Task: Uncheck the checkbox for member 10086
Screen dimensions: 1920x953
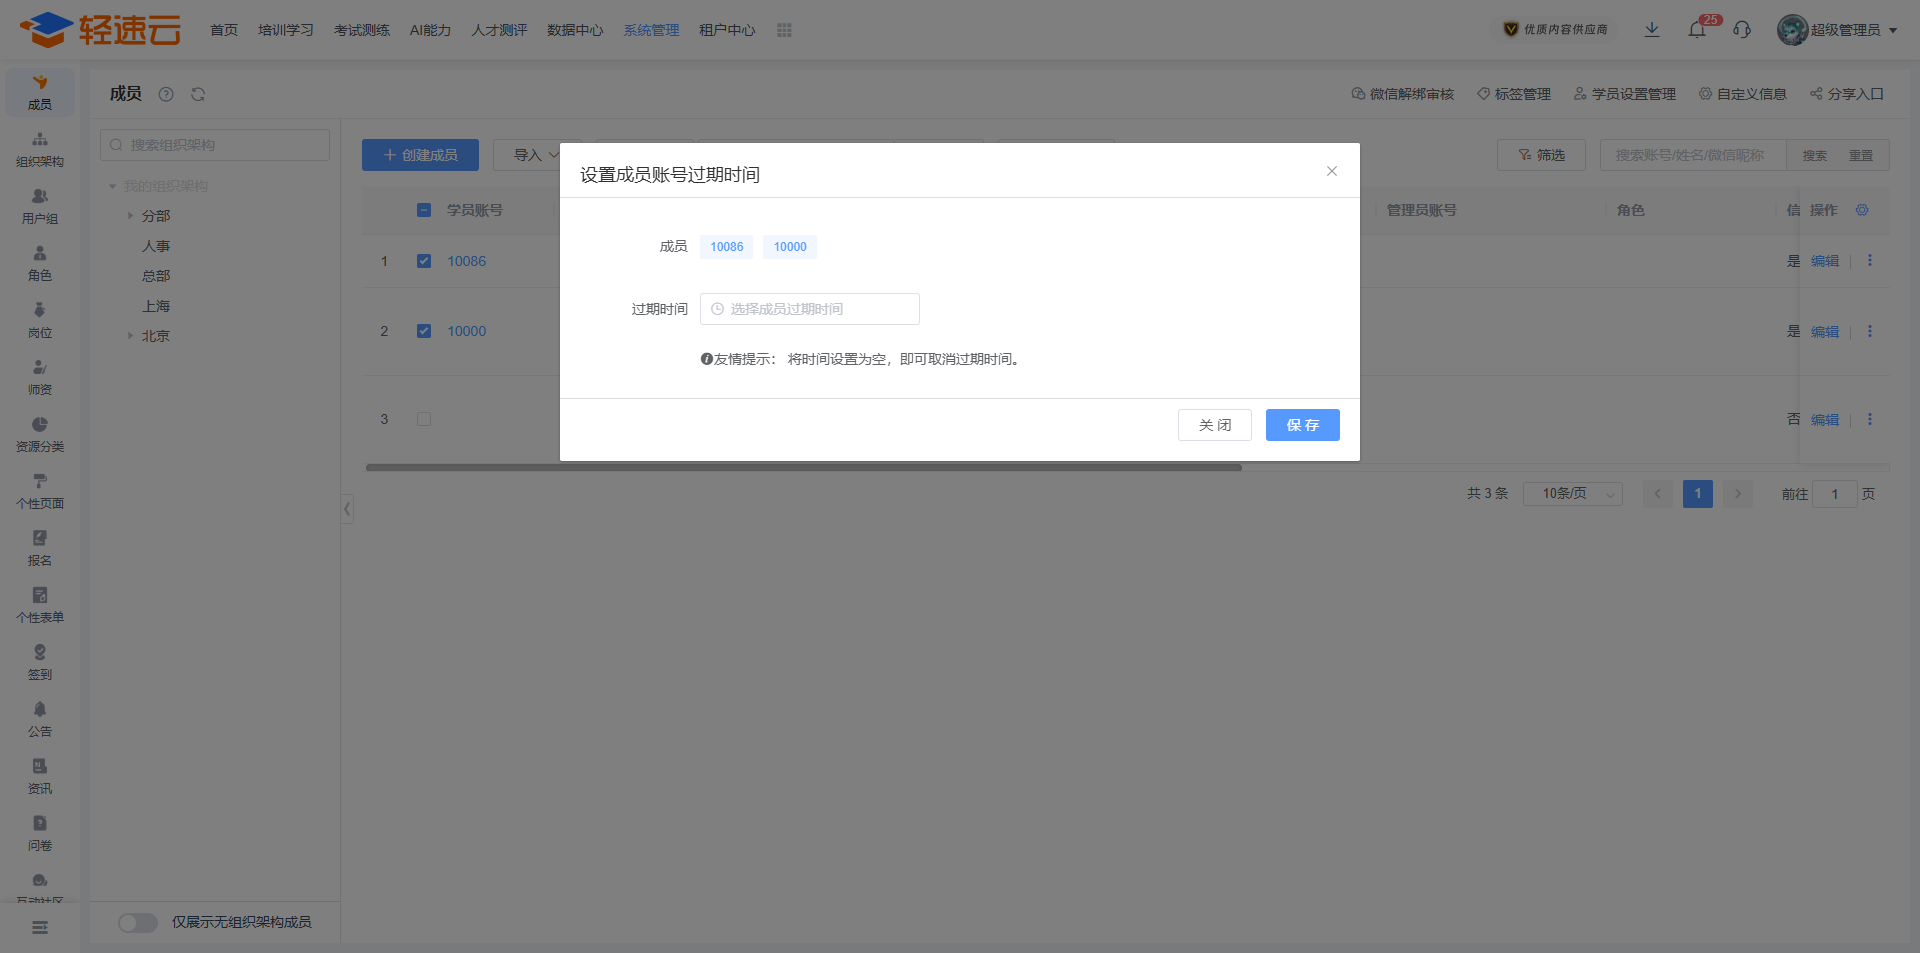Action: (x=424, y=261)
